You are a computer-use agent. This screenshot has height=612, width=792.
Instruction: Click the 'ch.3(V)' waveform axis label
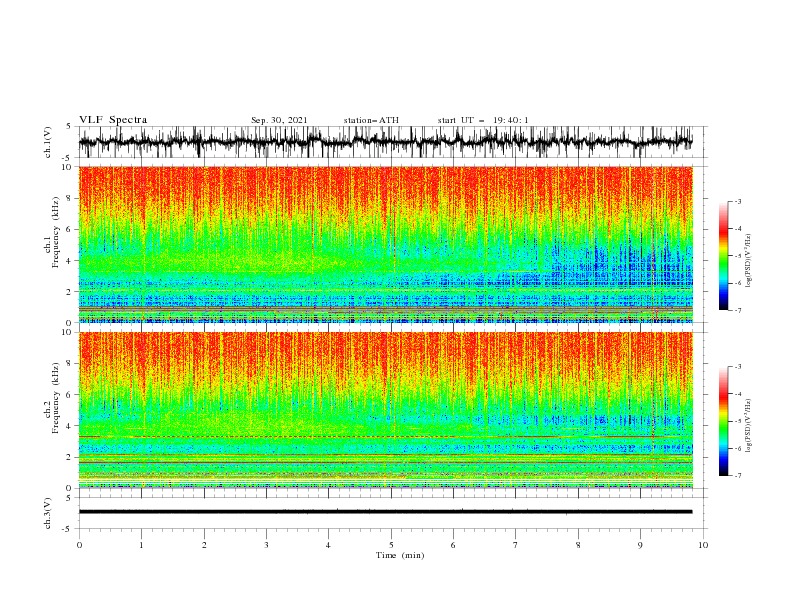[48, 513]
